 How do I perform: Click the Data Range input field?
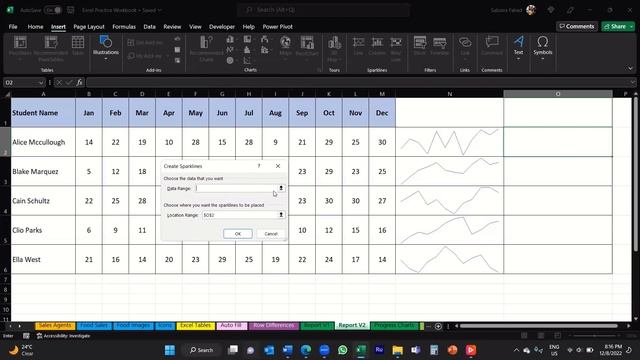236,188
